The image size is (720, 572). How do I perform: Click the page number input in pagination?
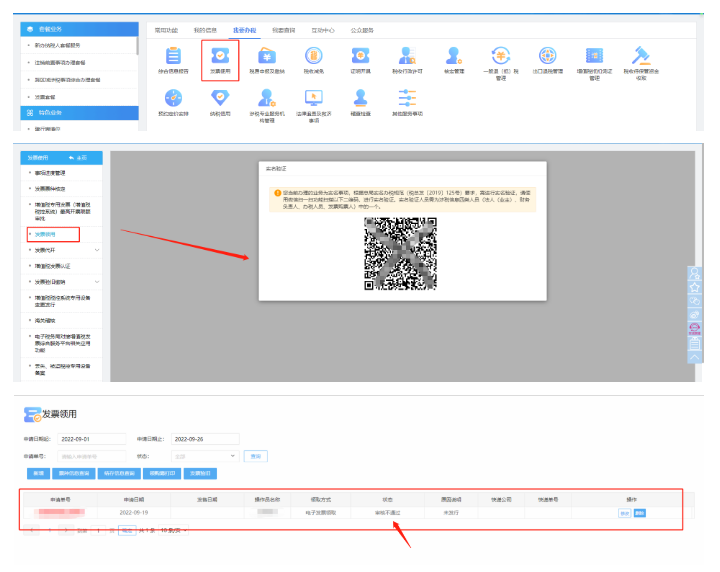coord(98,530)
